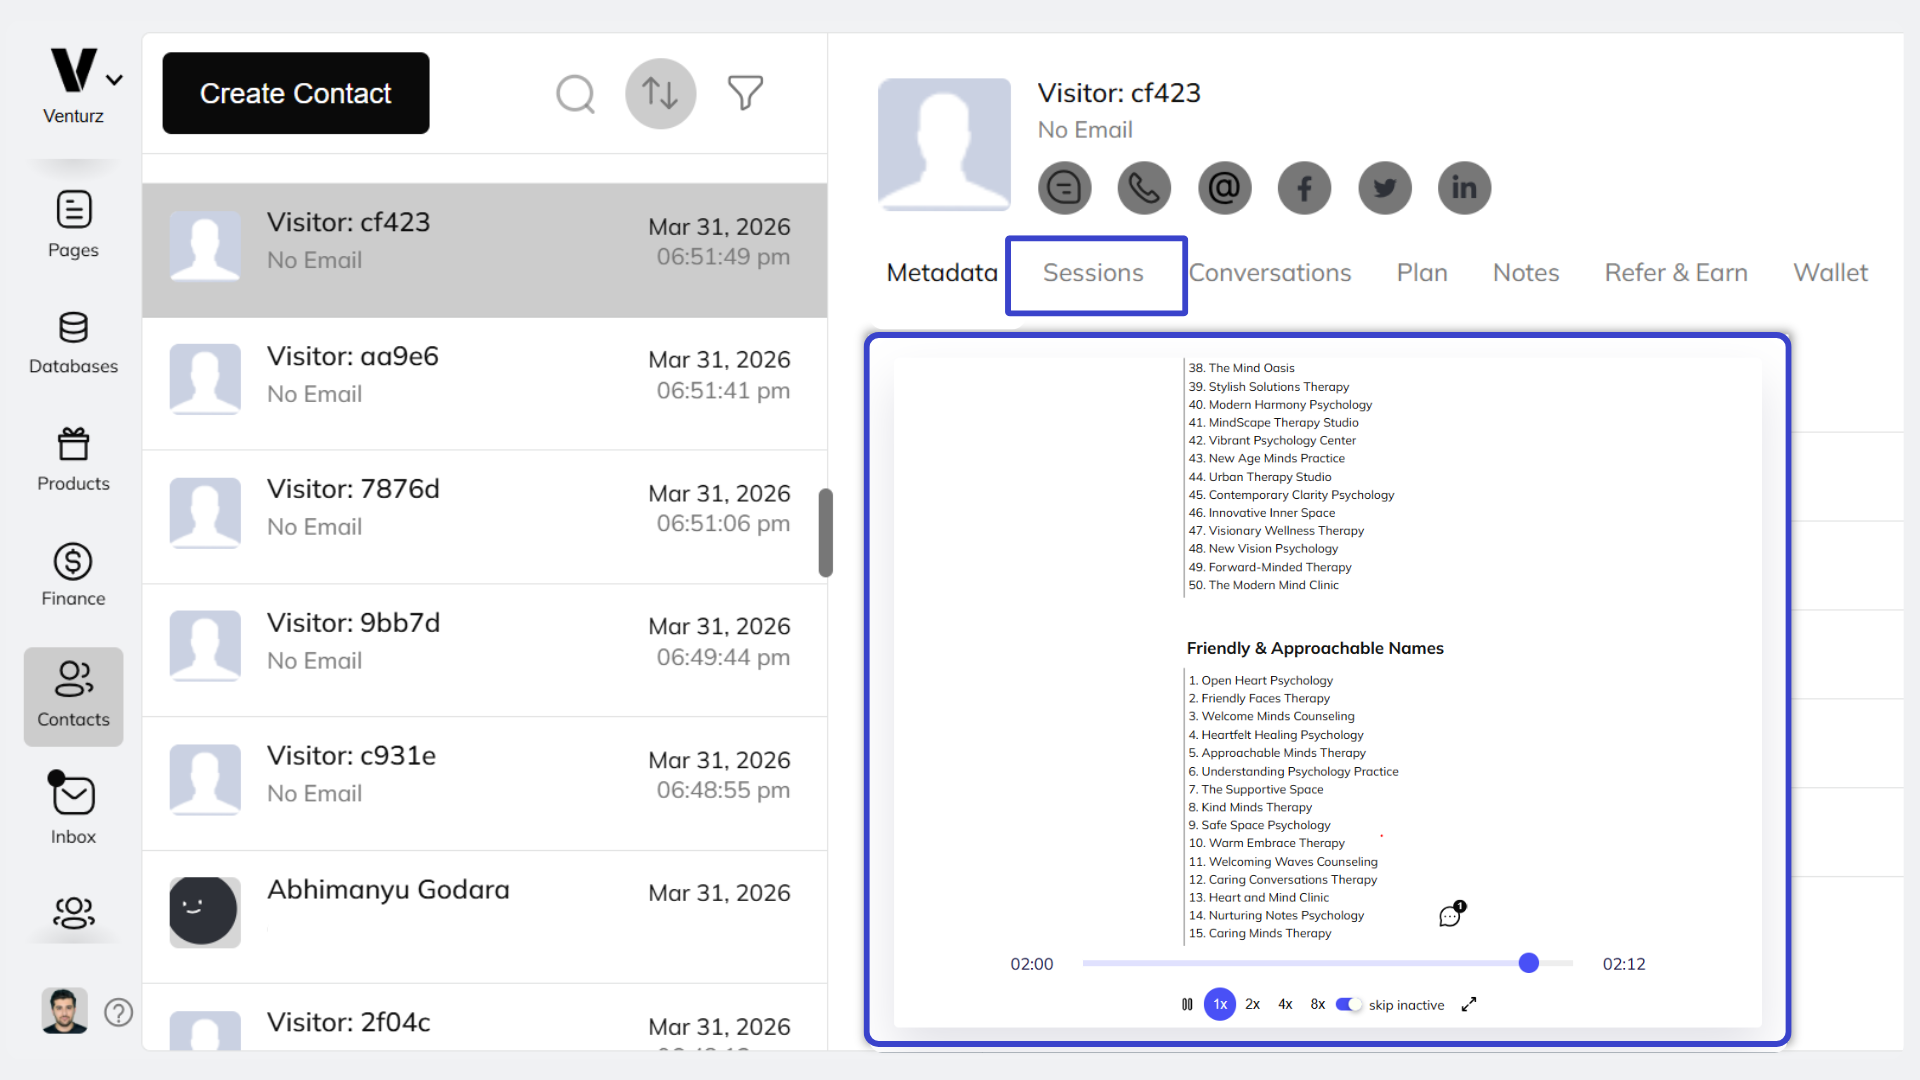This screenshot has width=1920, height=1080.
Task: Search the contact list
Action: (x=575, y=93)
